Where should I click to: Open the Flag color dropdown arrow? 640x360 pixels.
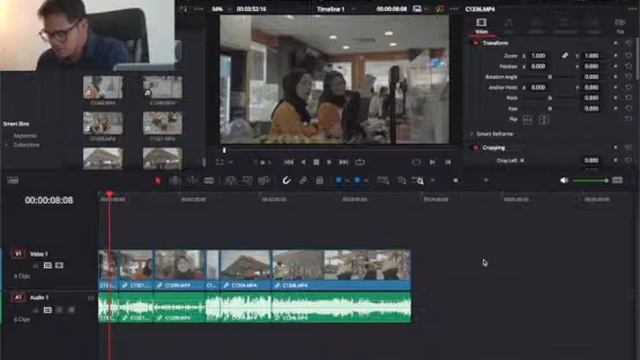click(347, 181)
